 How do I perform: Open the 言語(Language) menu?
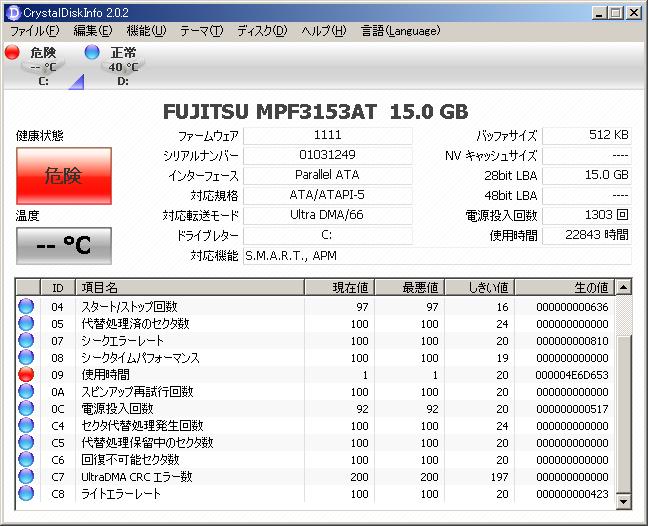[400, 31]
